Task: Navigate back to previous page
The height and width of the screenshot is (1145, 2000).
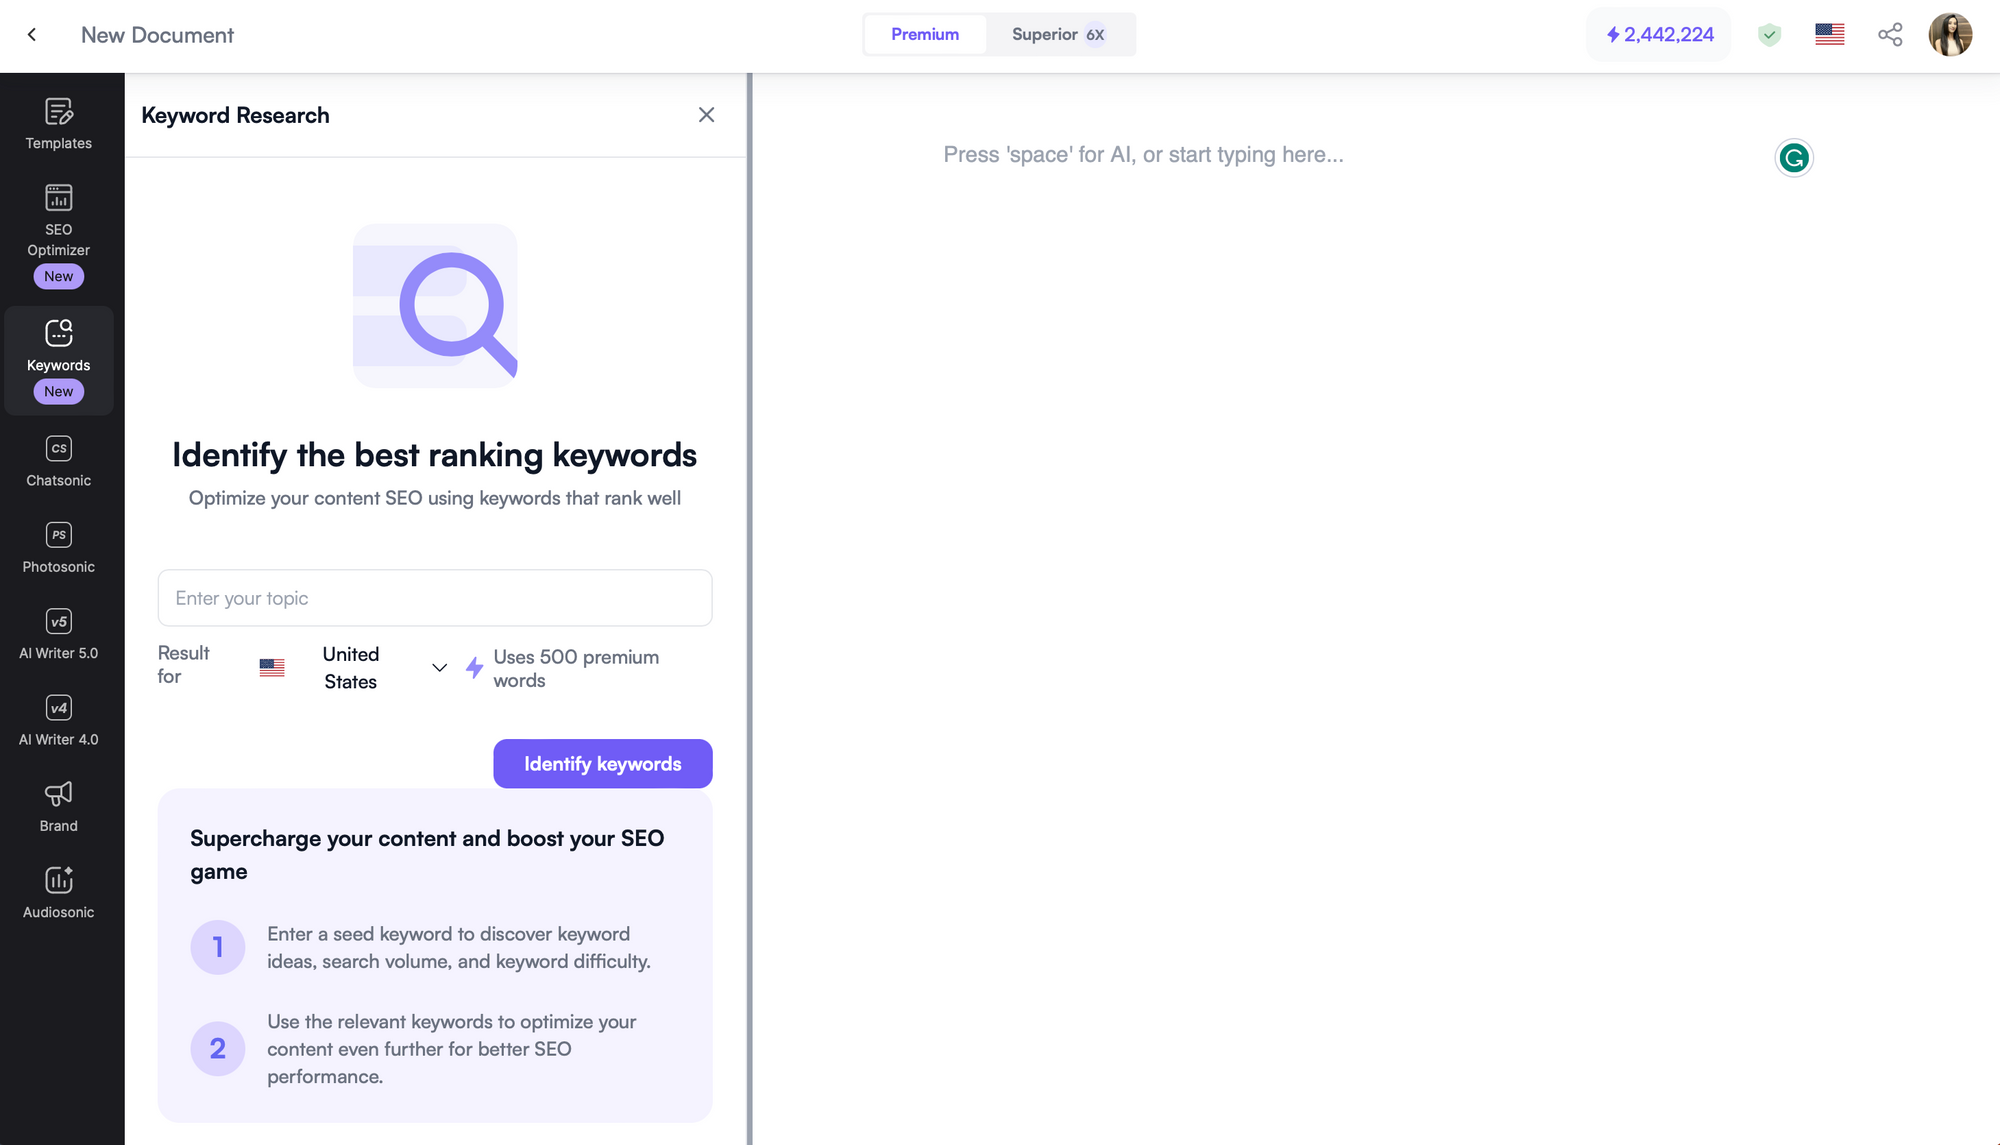Action: (32, 34)
